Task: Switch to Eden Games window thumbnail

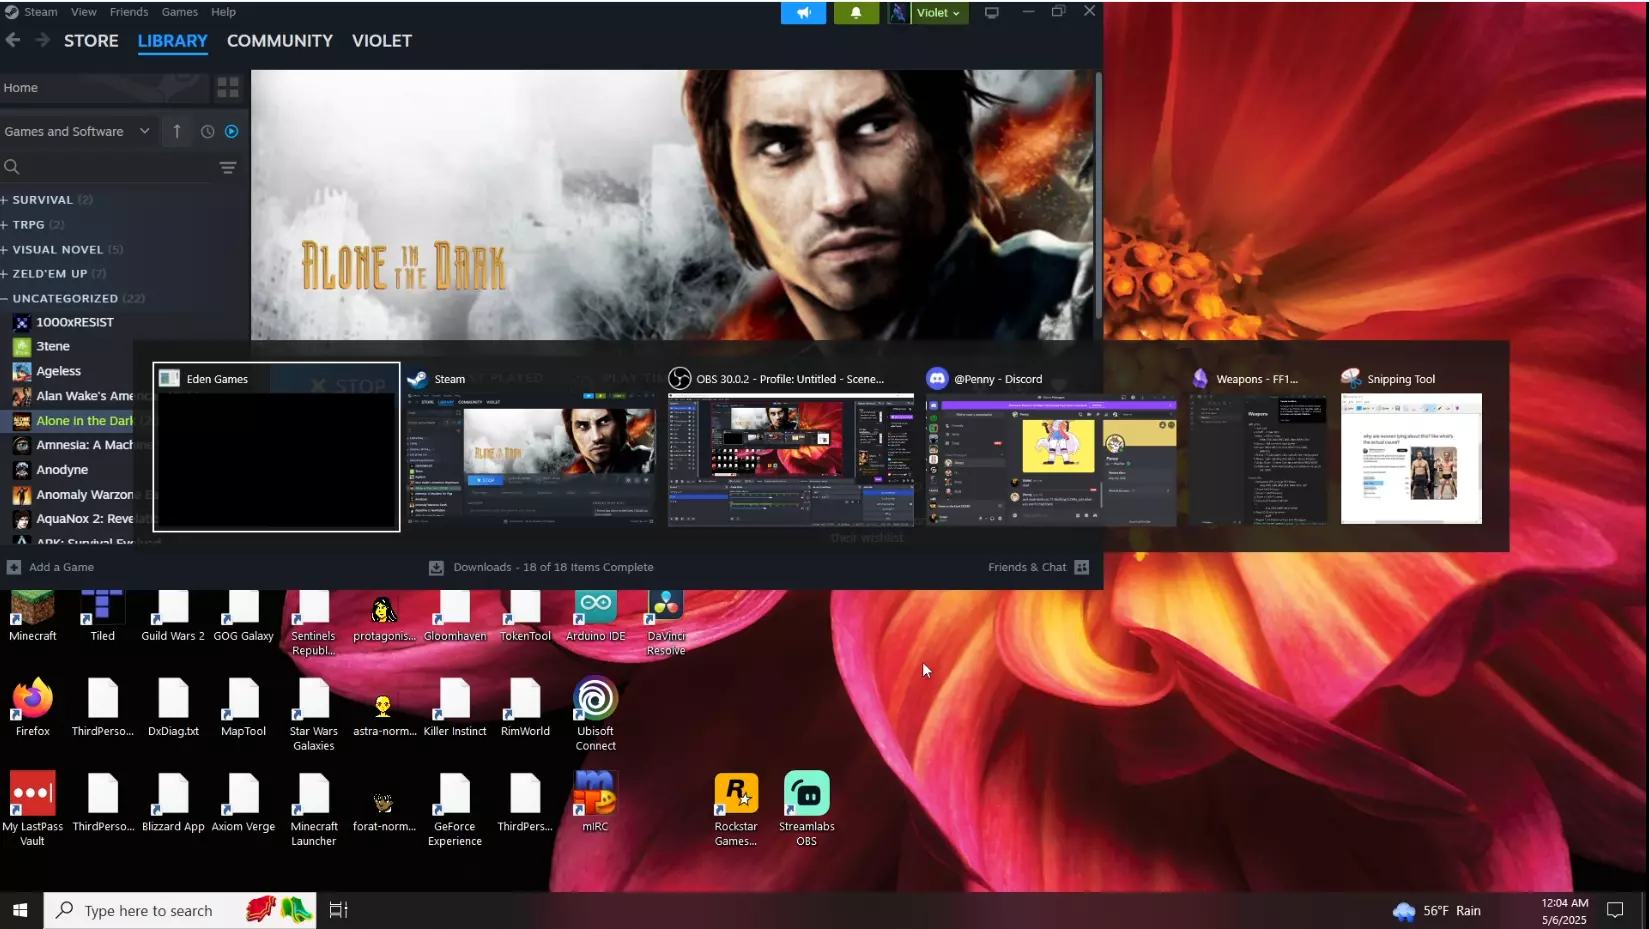Action: coord(276,447)
